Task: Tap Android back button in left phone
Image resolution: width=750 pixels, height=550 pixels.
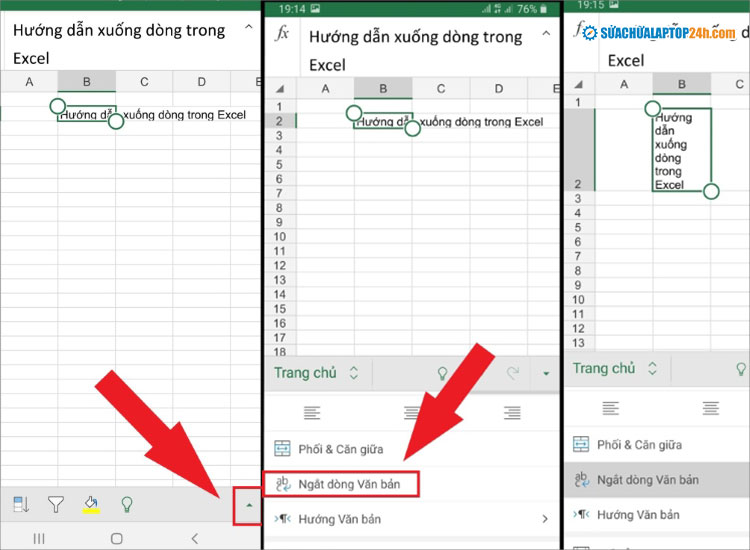Action: coord(195,539)
